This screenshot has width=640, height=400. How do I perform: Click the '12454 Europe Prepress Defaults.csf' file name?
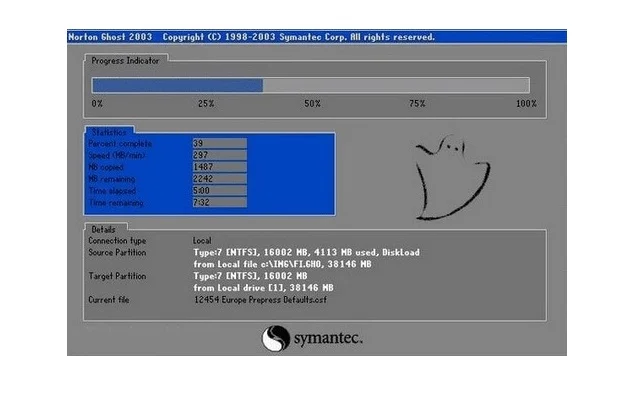(x=260, y=300)
